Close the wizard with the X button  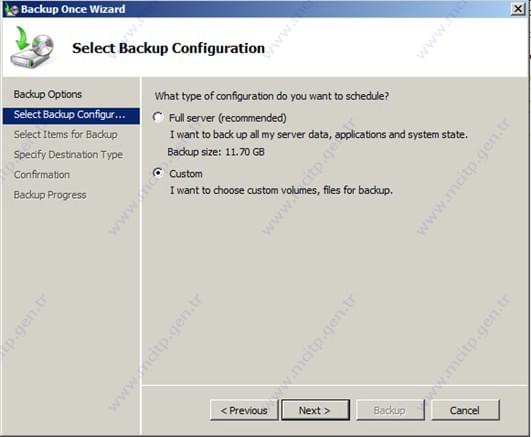click(518, 9)
